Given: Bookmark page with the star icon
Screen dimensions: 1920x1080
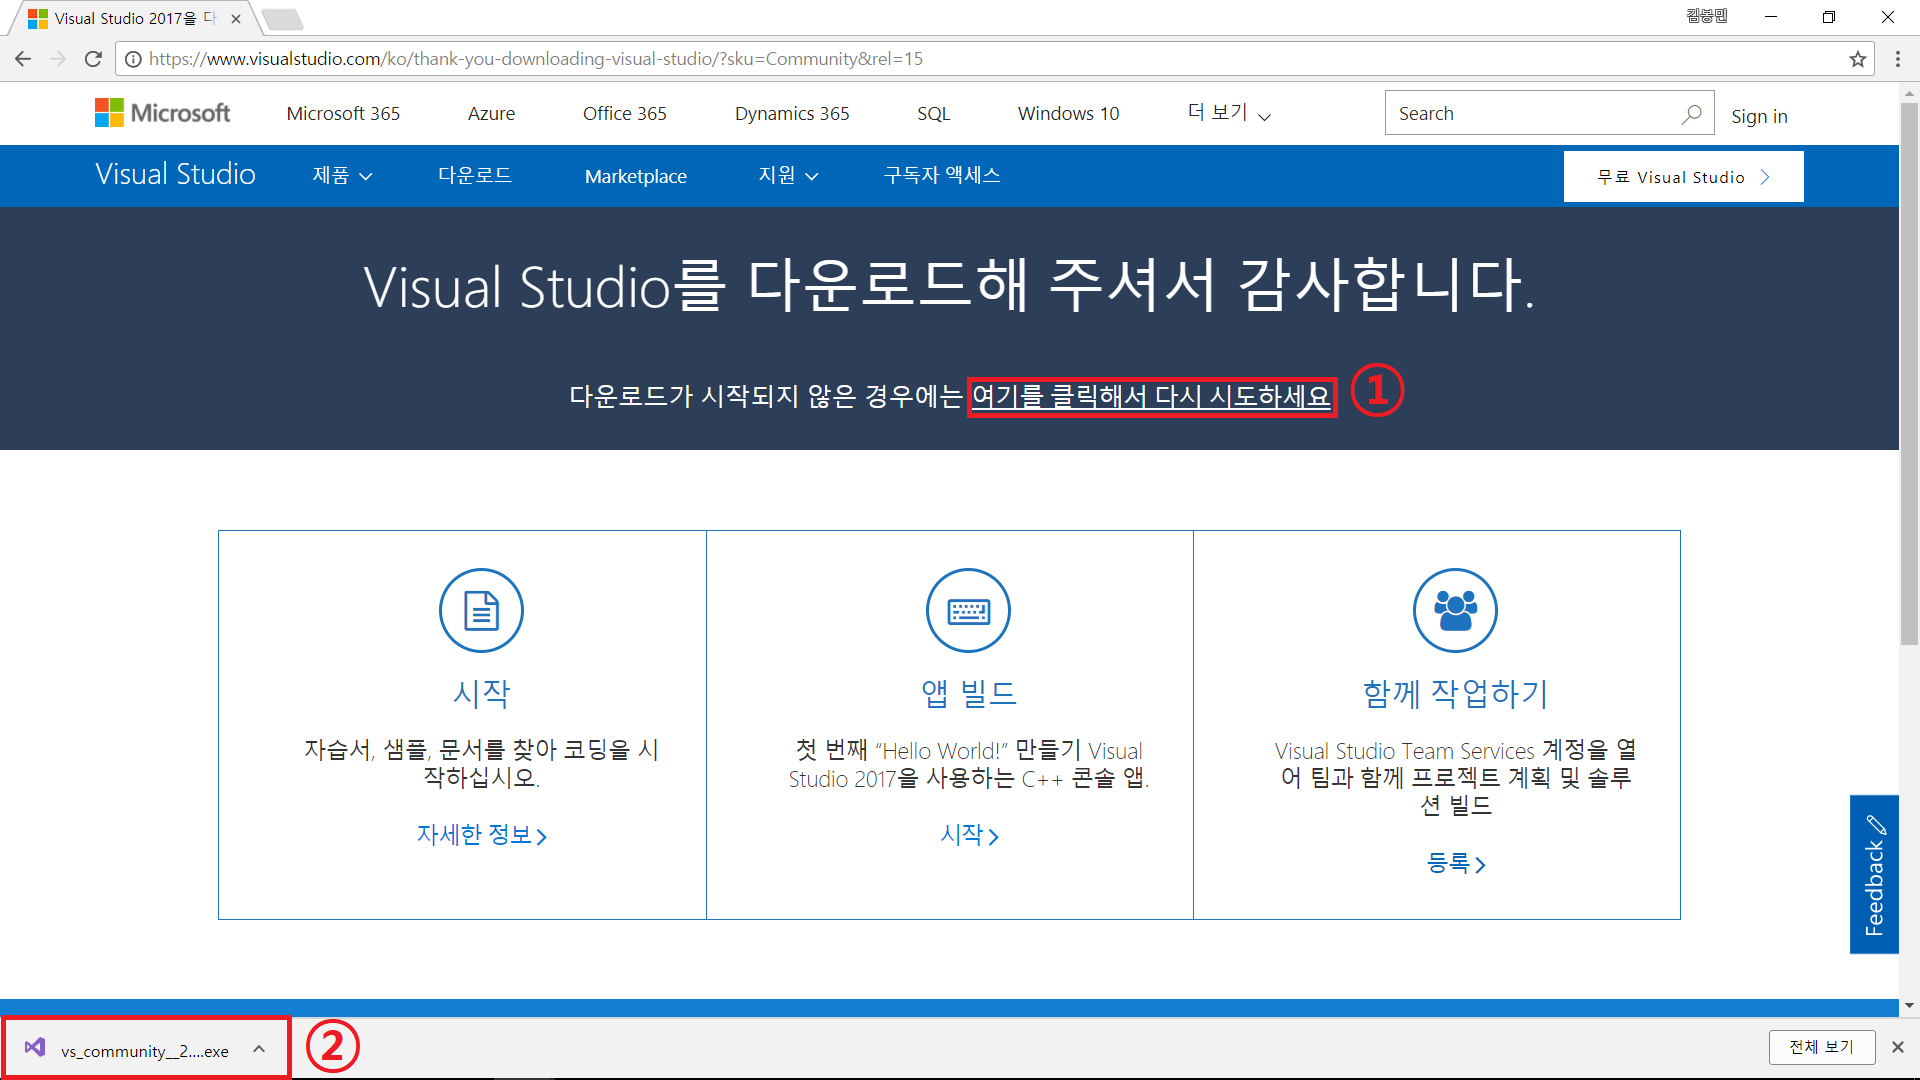Looking at the screenshot, I should pyautogui.click(x=1857, y=59).
